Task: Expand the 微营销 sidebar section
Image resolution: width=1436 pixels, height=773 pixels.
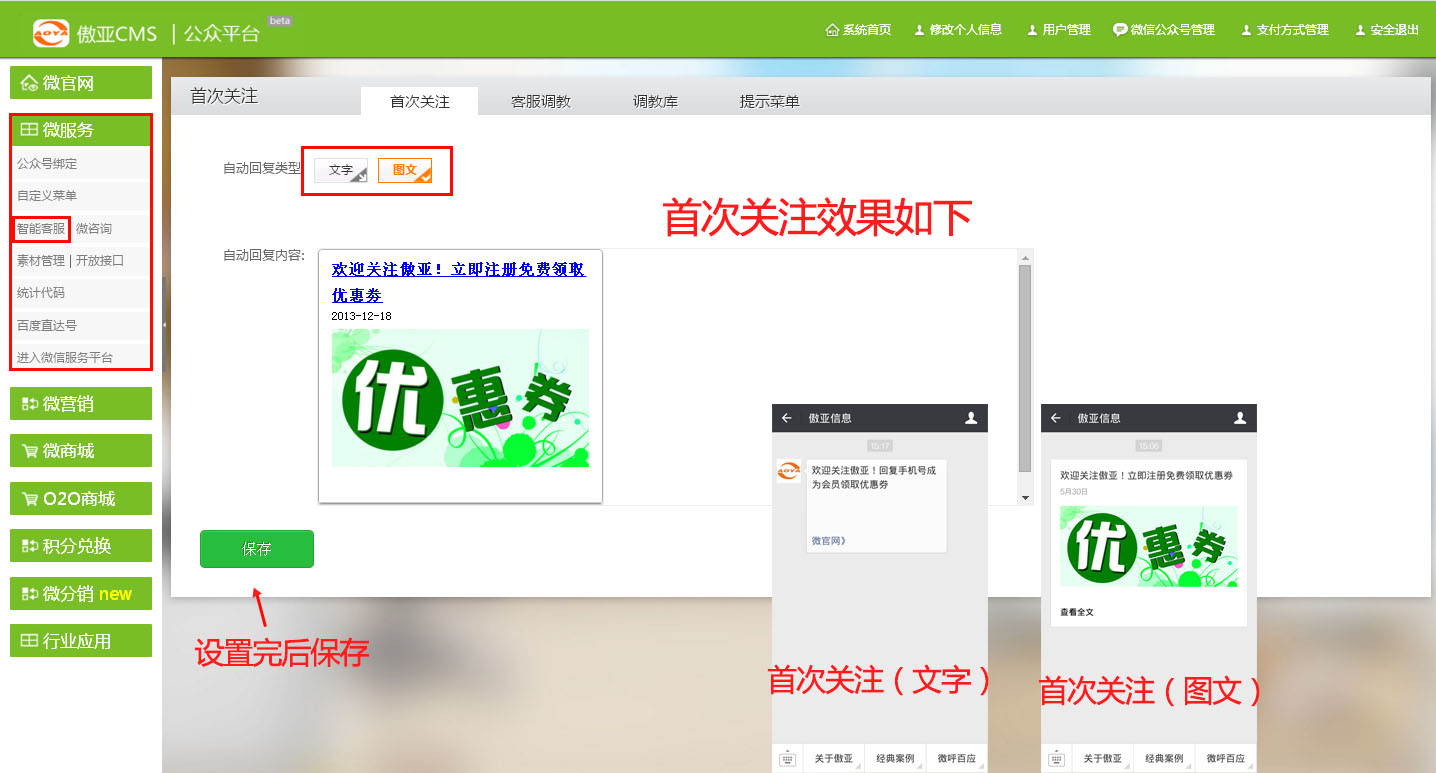Action: [x=81, y=404]
